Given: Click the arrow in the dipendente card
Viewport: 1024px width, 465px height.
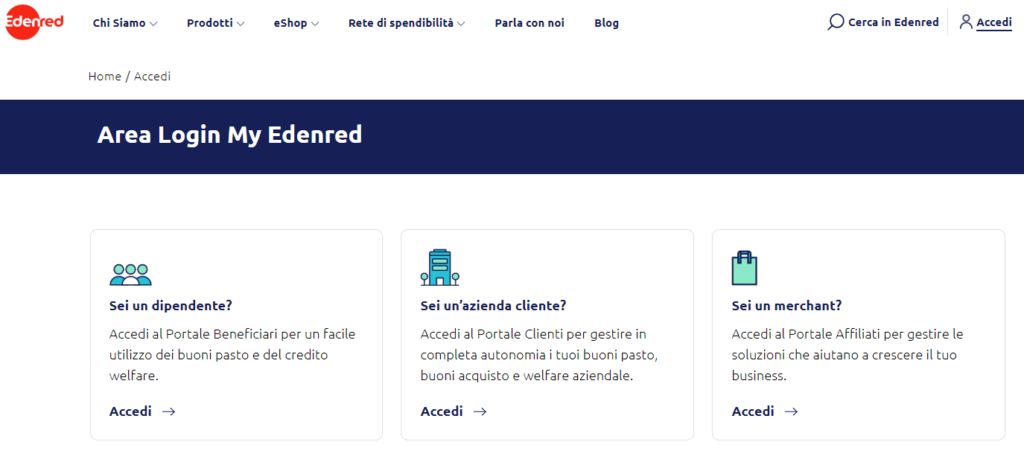Looking at the screenshot, I should (168, 411).
